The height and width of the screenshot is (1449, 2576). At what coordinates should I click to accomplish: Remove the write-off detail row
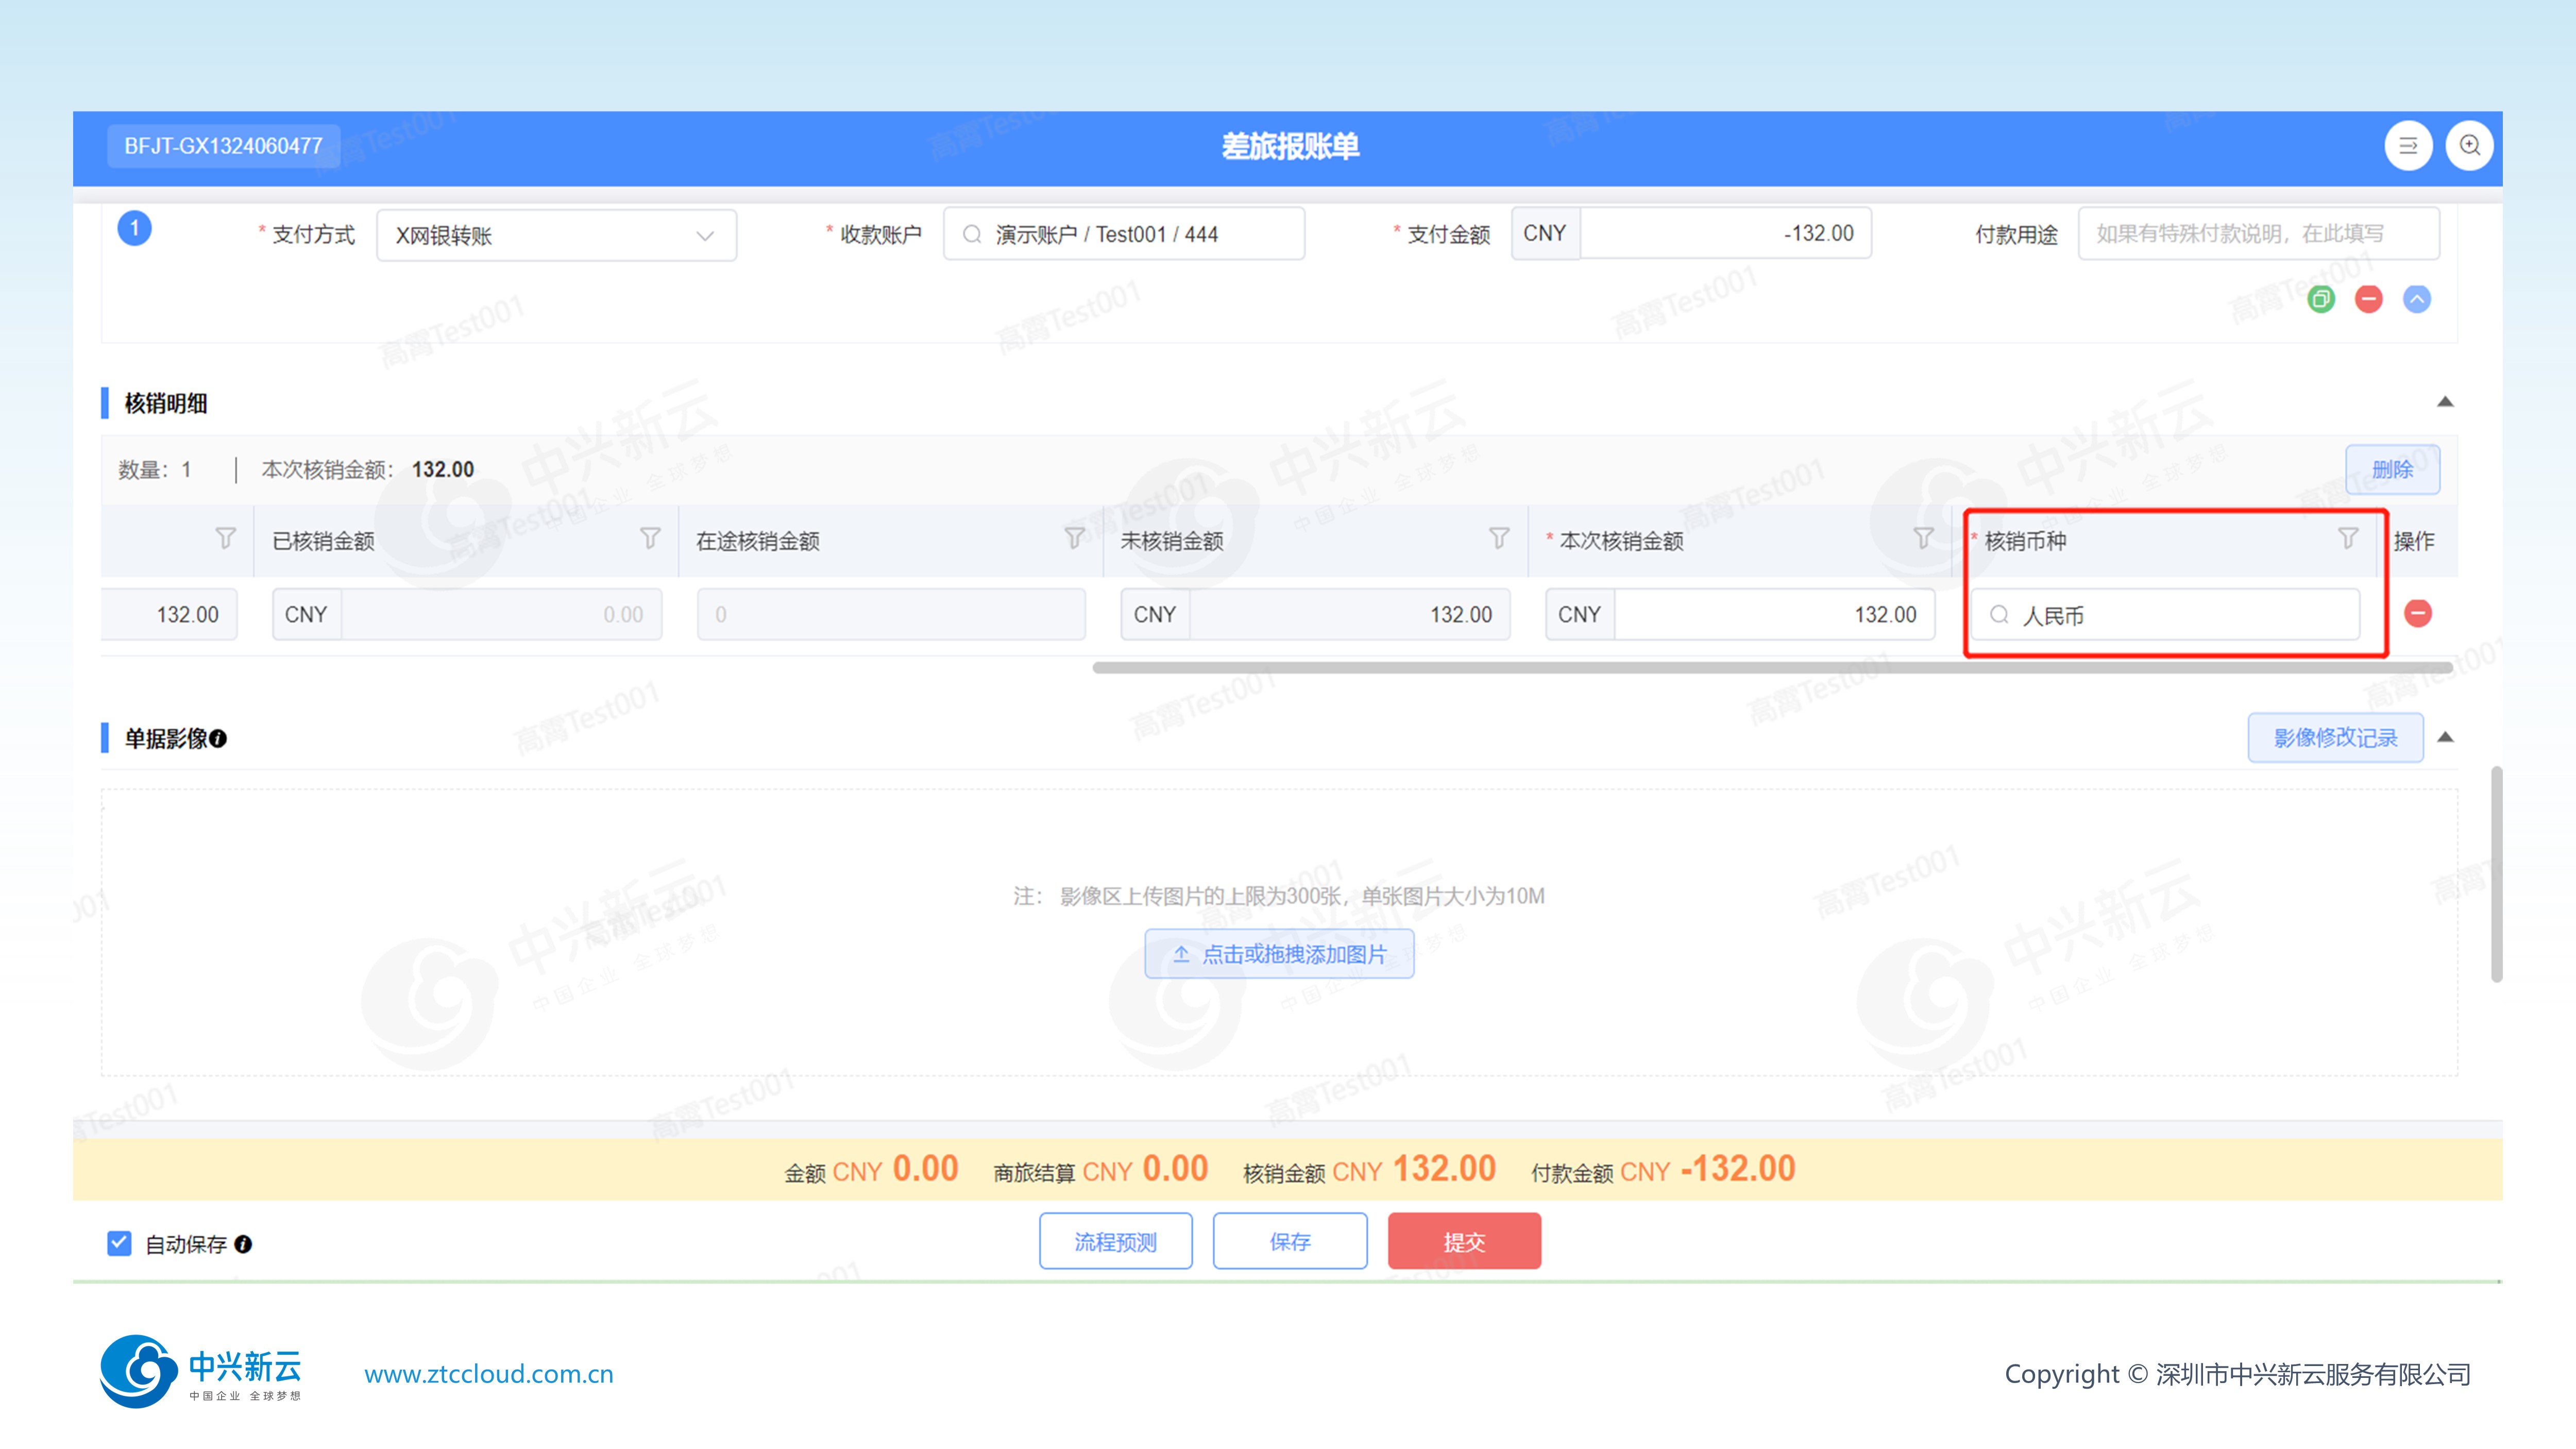click(2417, 613)
